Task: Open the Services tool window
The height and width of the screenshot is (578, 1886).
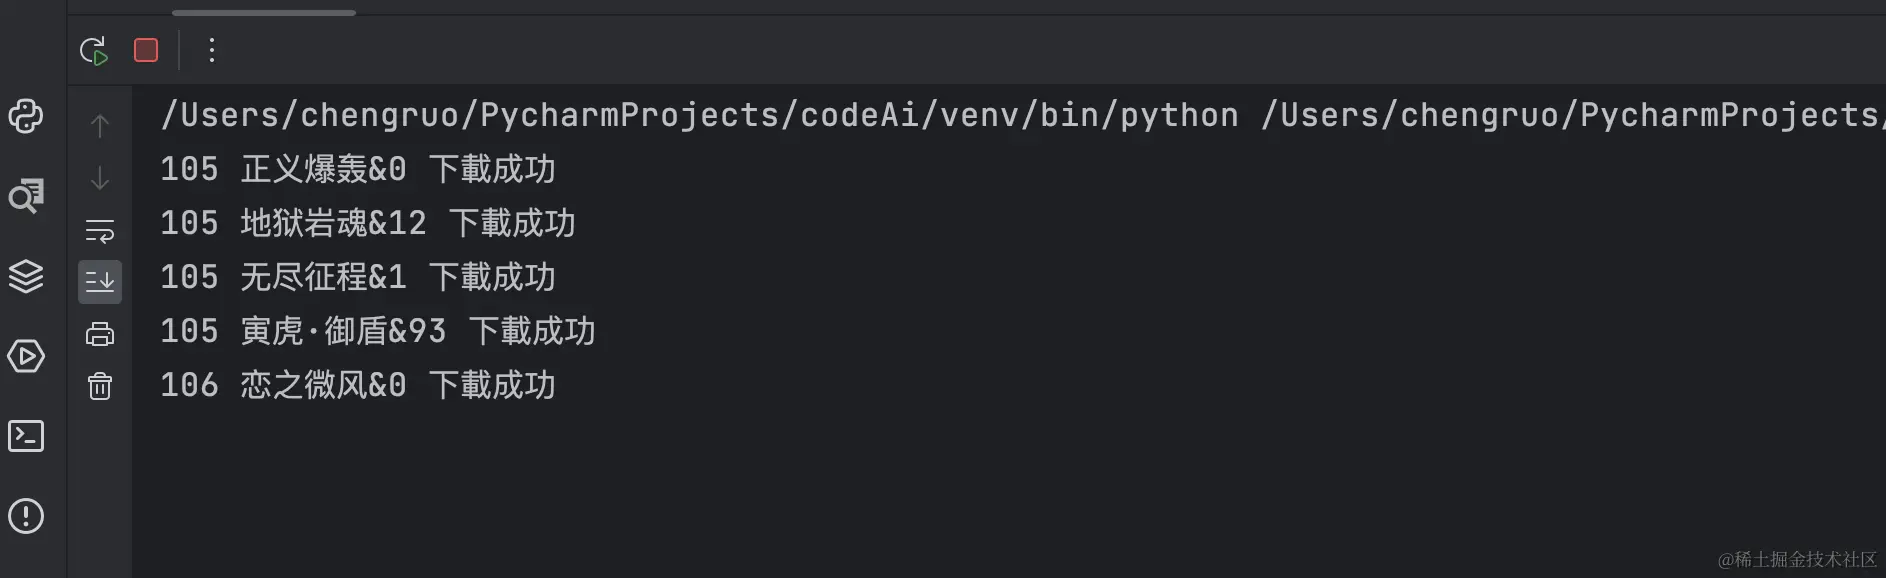Action: (26, 356)
